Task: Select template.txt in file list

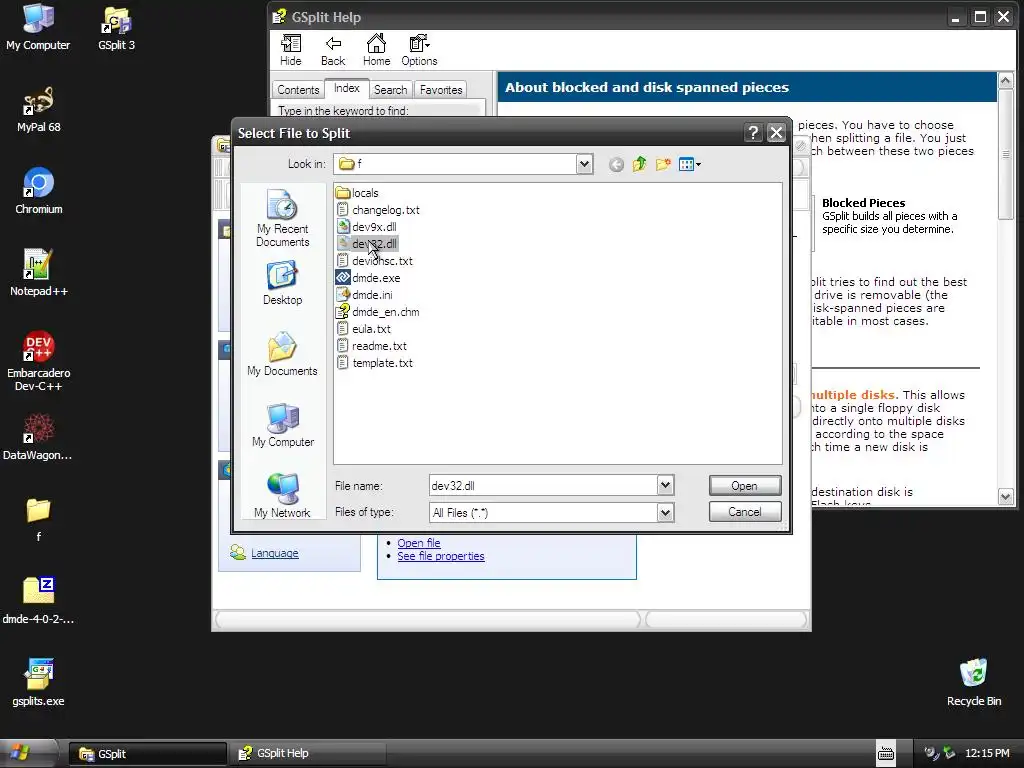Action: (375, 362)
